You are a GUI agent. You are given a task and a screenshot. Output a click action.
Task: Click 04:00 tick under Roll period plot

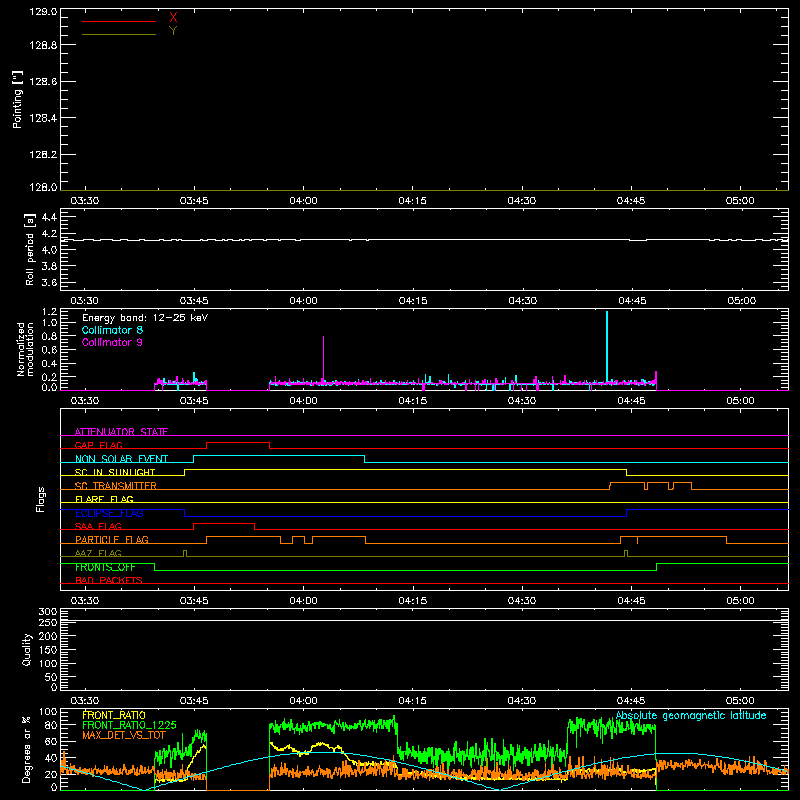point(303,301)
